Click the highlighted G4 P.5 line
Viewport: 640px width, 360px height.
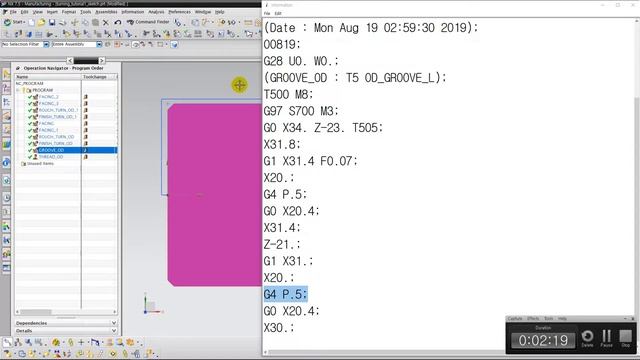click(285, 294)
